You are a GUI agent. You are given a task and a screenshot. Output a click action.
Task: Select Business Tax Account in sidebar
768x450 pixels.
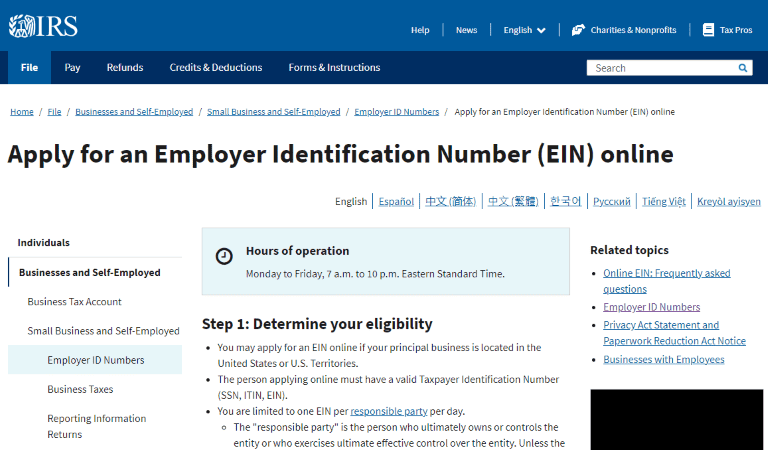point(74,302)
